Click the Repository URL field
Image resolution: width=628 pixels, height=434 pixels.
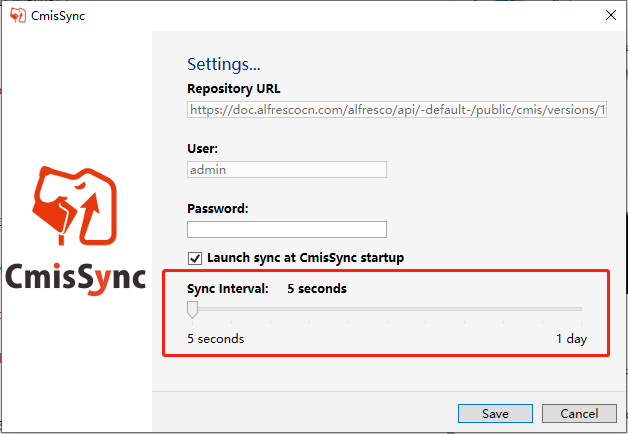397,109
